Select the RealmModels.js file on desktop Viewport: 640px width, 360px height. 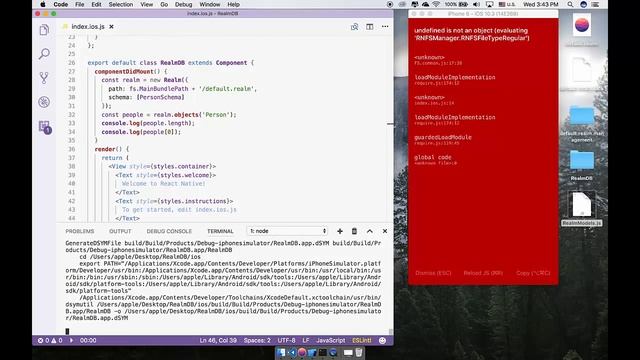point(582,209)
